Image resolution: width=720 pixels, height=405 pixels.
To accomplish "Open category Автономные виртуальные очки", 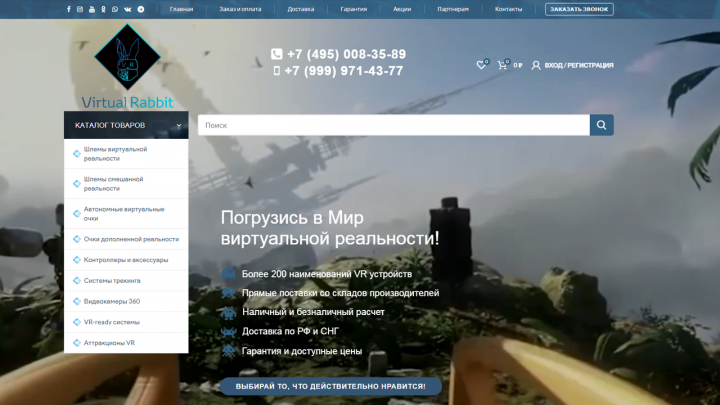I will (x=126, y=214).
